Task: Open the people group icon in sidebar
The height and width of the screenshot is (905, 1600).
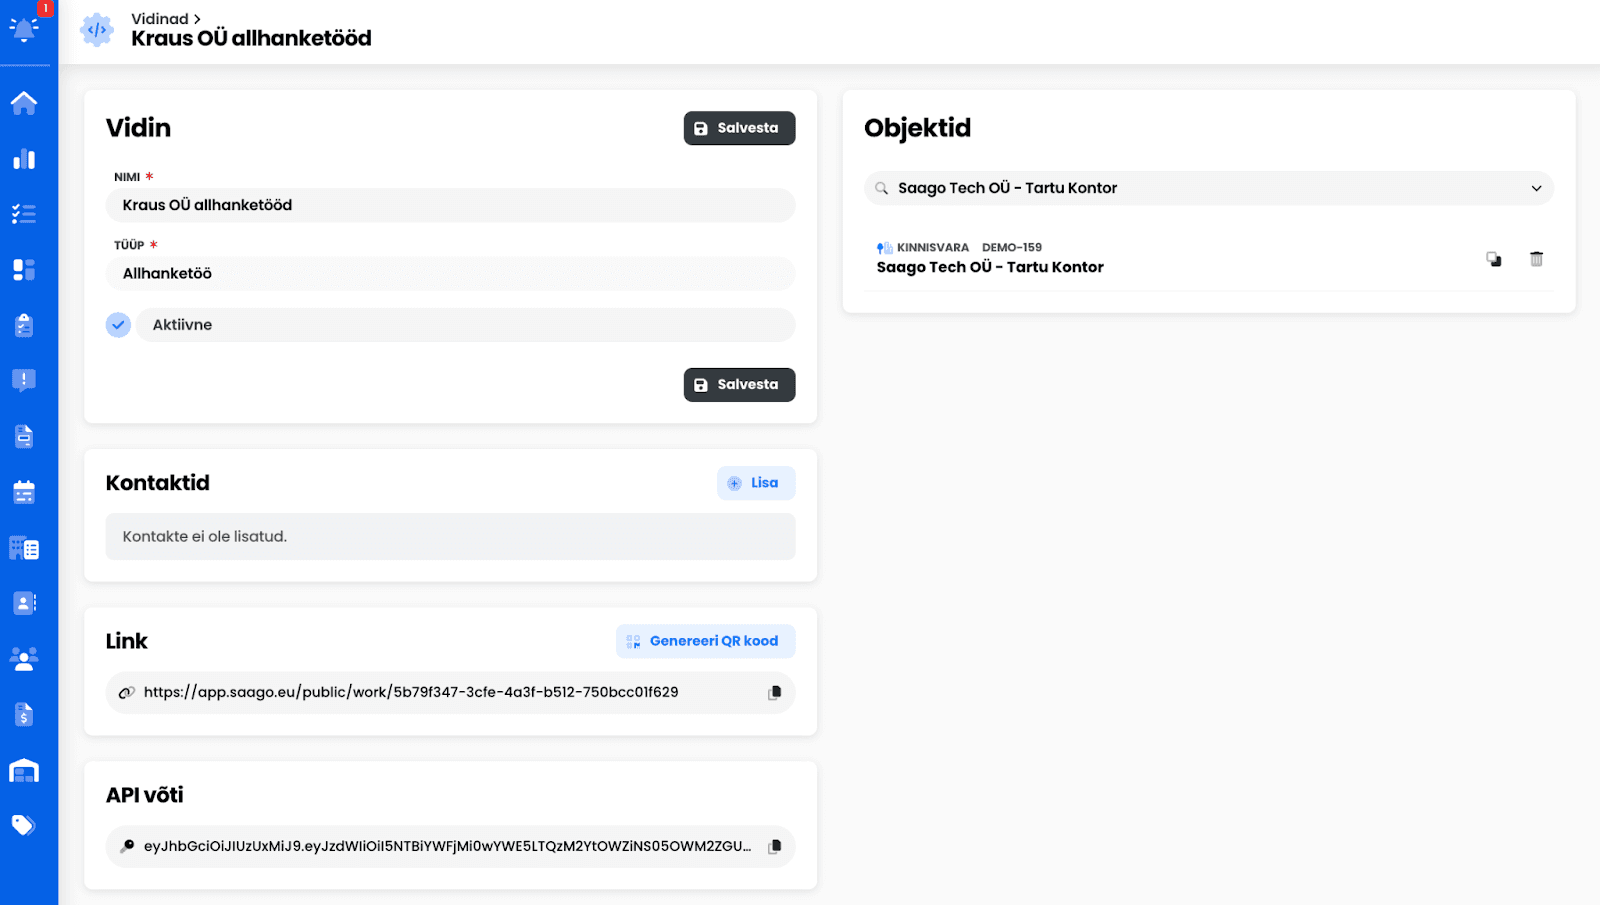Action: point(24,658)
